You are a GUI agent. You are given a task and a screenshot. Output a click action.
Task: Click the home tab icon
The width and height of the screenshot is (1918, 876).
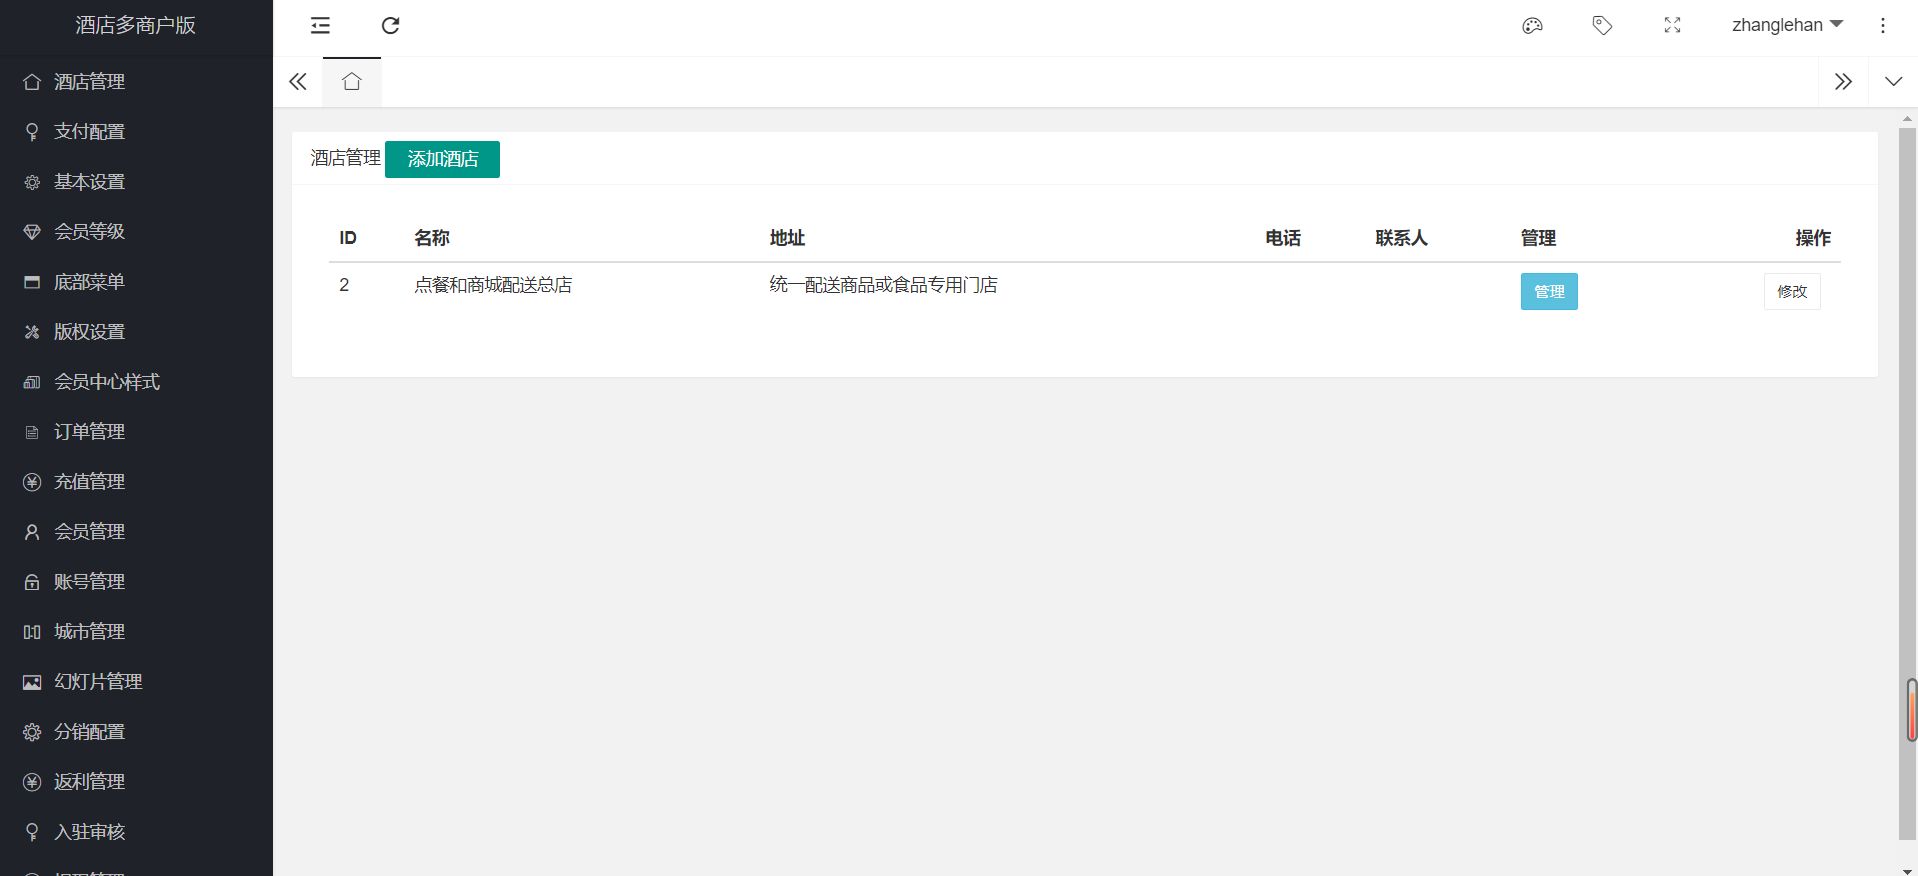[x=351, y=82]
